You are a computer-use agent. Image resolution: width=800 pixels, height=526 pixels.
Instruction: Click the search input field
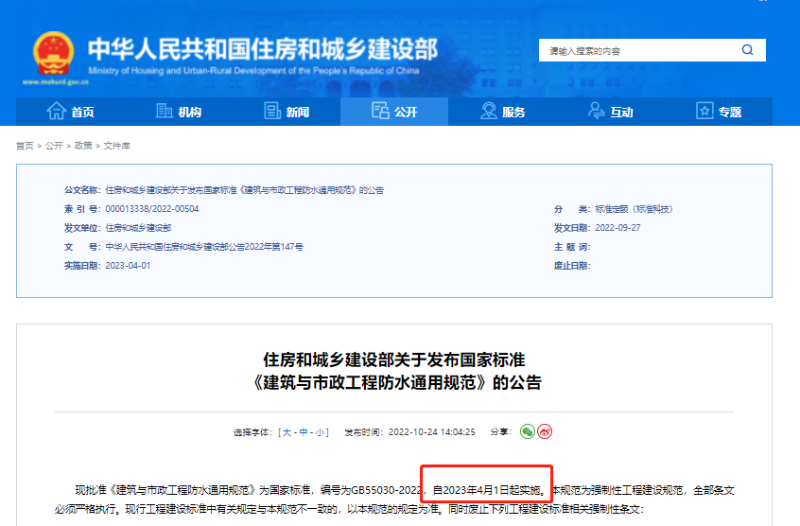pyautogui.click(x=635, y=50)
